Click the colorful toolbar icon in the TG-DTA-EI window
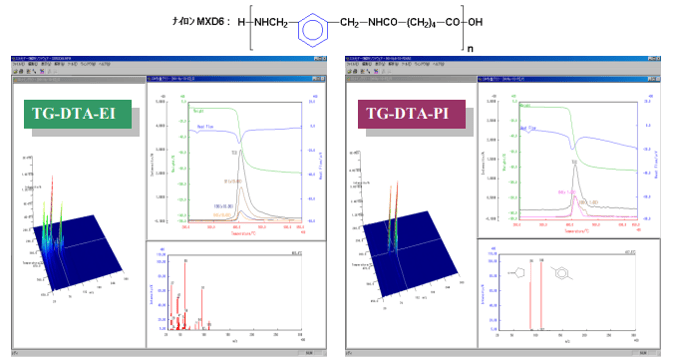The image size is (673, 364). 42,71
